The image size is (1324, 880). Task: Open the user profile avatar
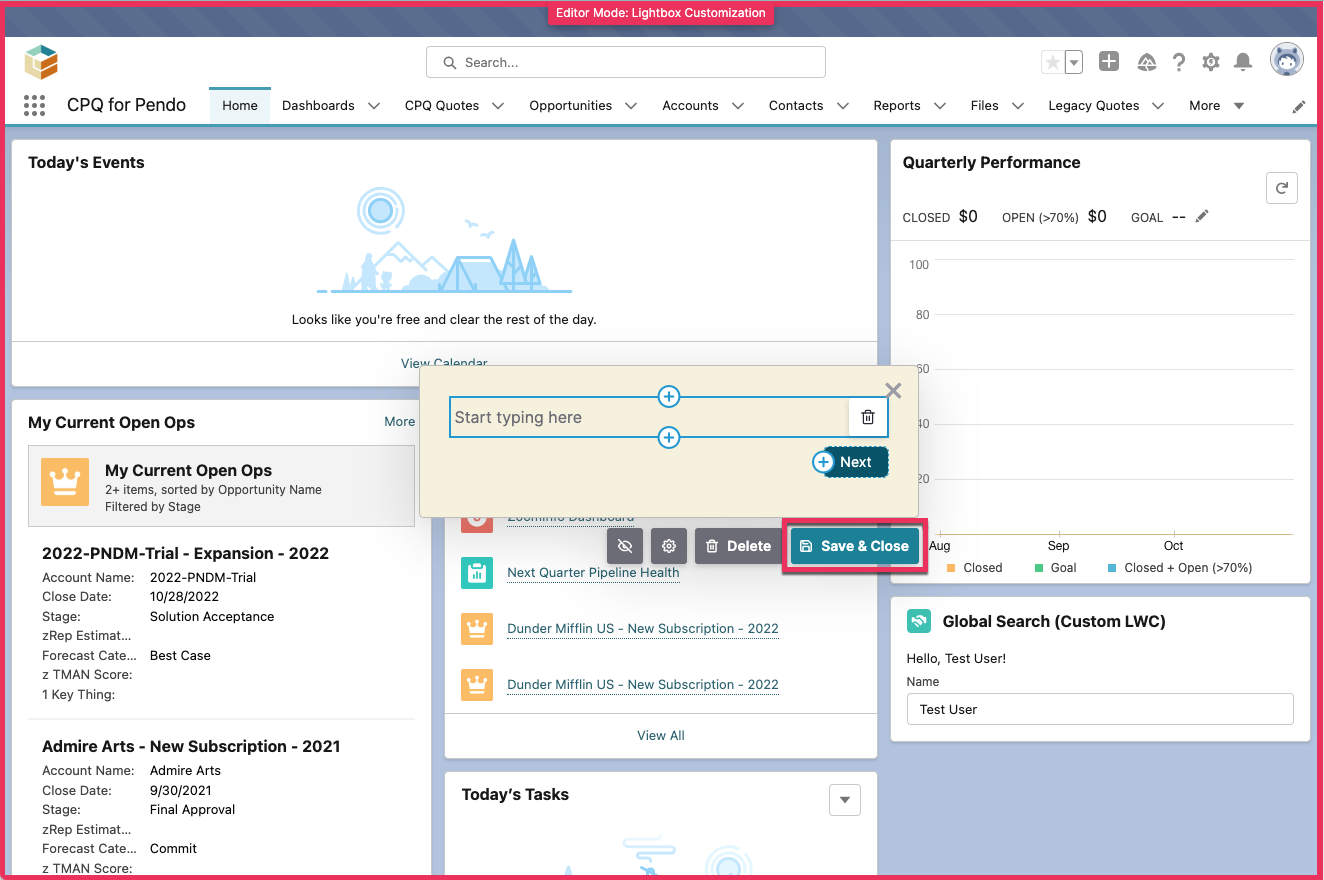[1287, 60]
